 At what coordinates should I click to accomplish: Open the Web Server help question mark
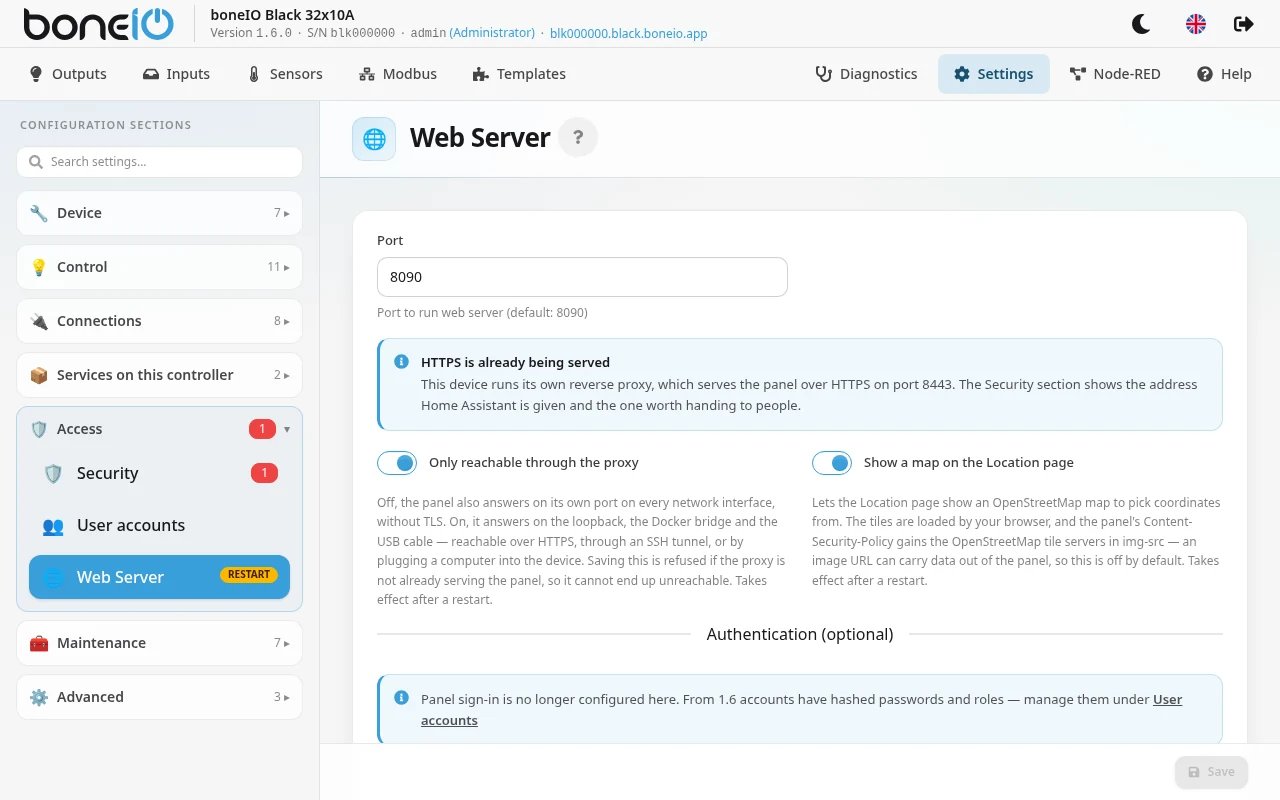[x=578, y=138]
